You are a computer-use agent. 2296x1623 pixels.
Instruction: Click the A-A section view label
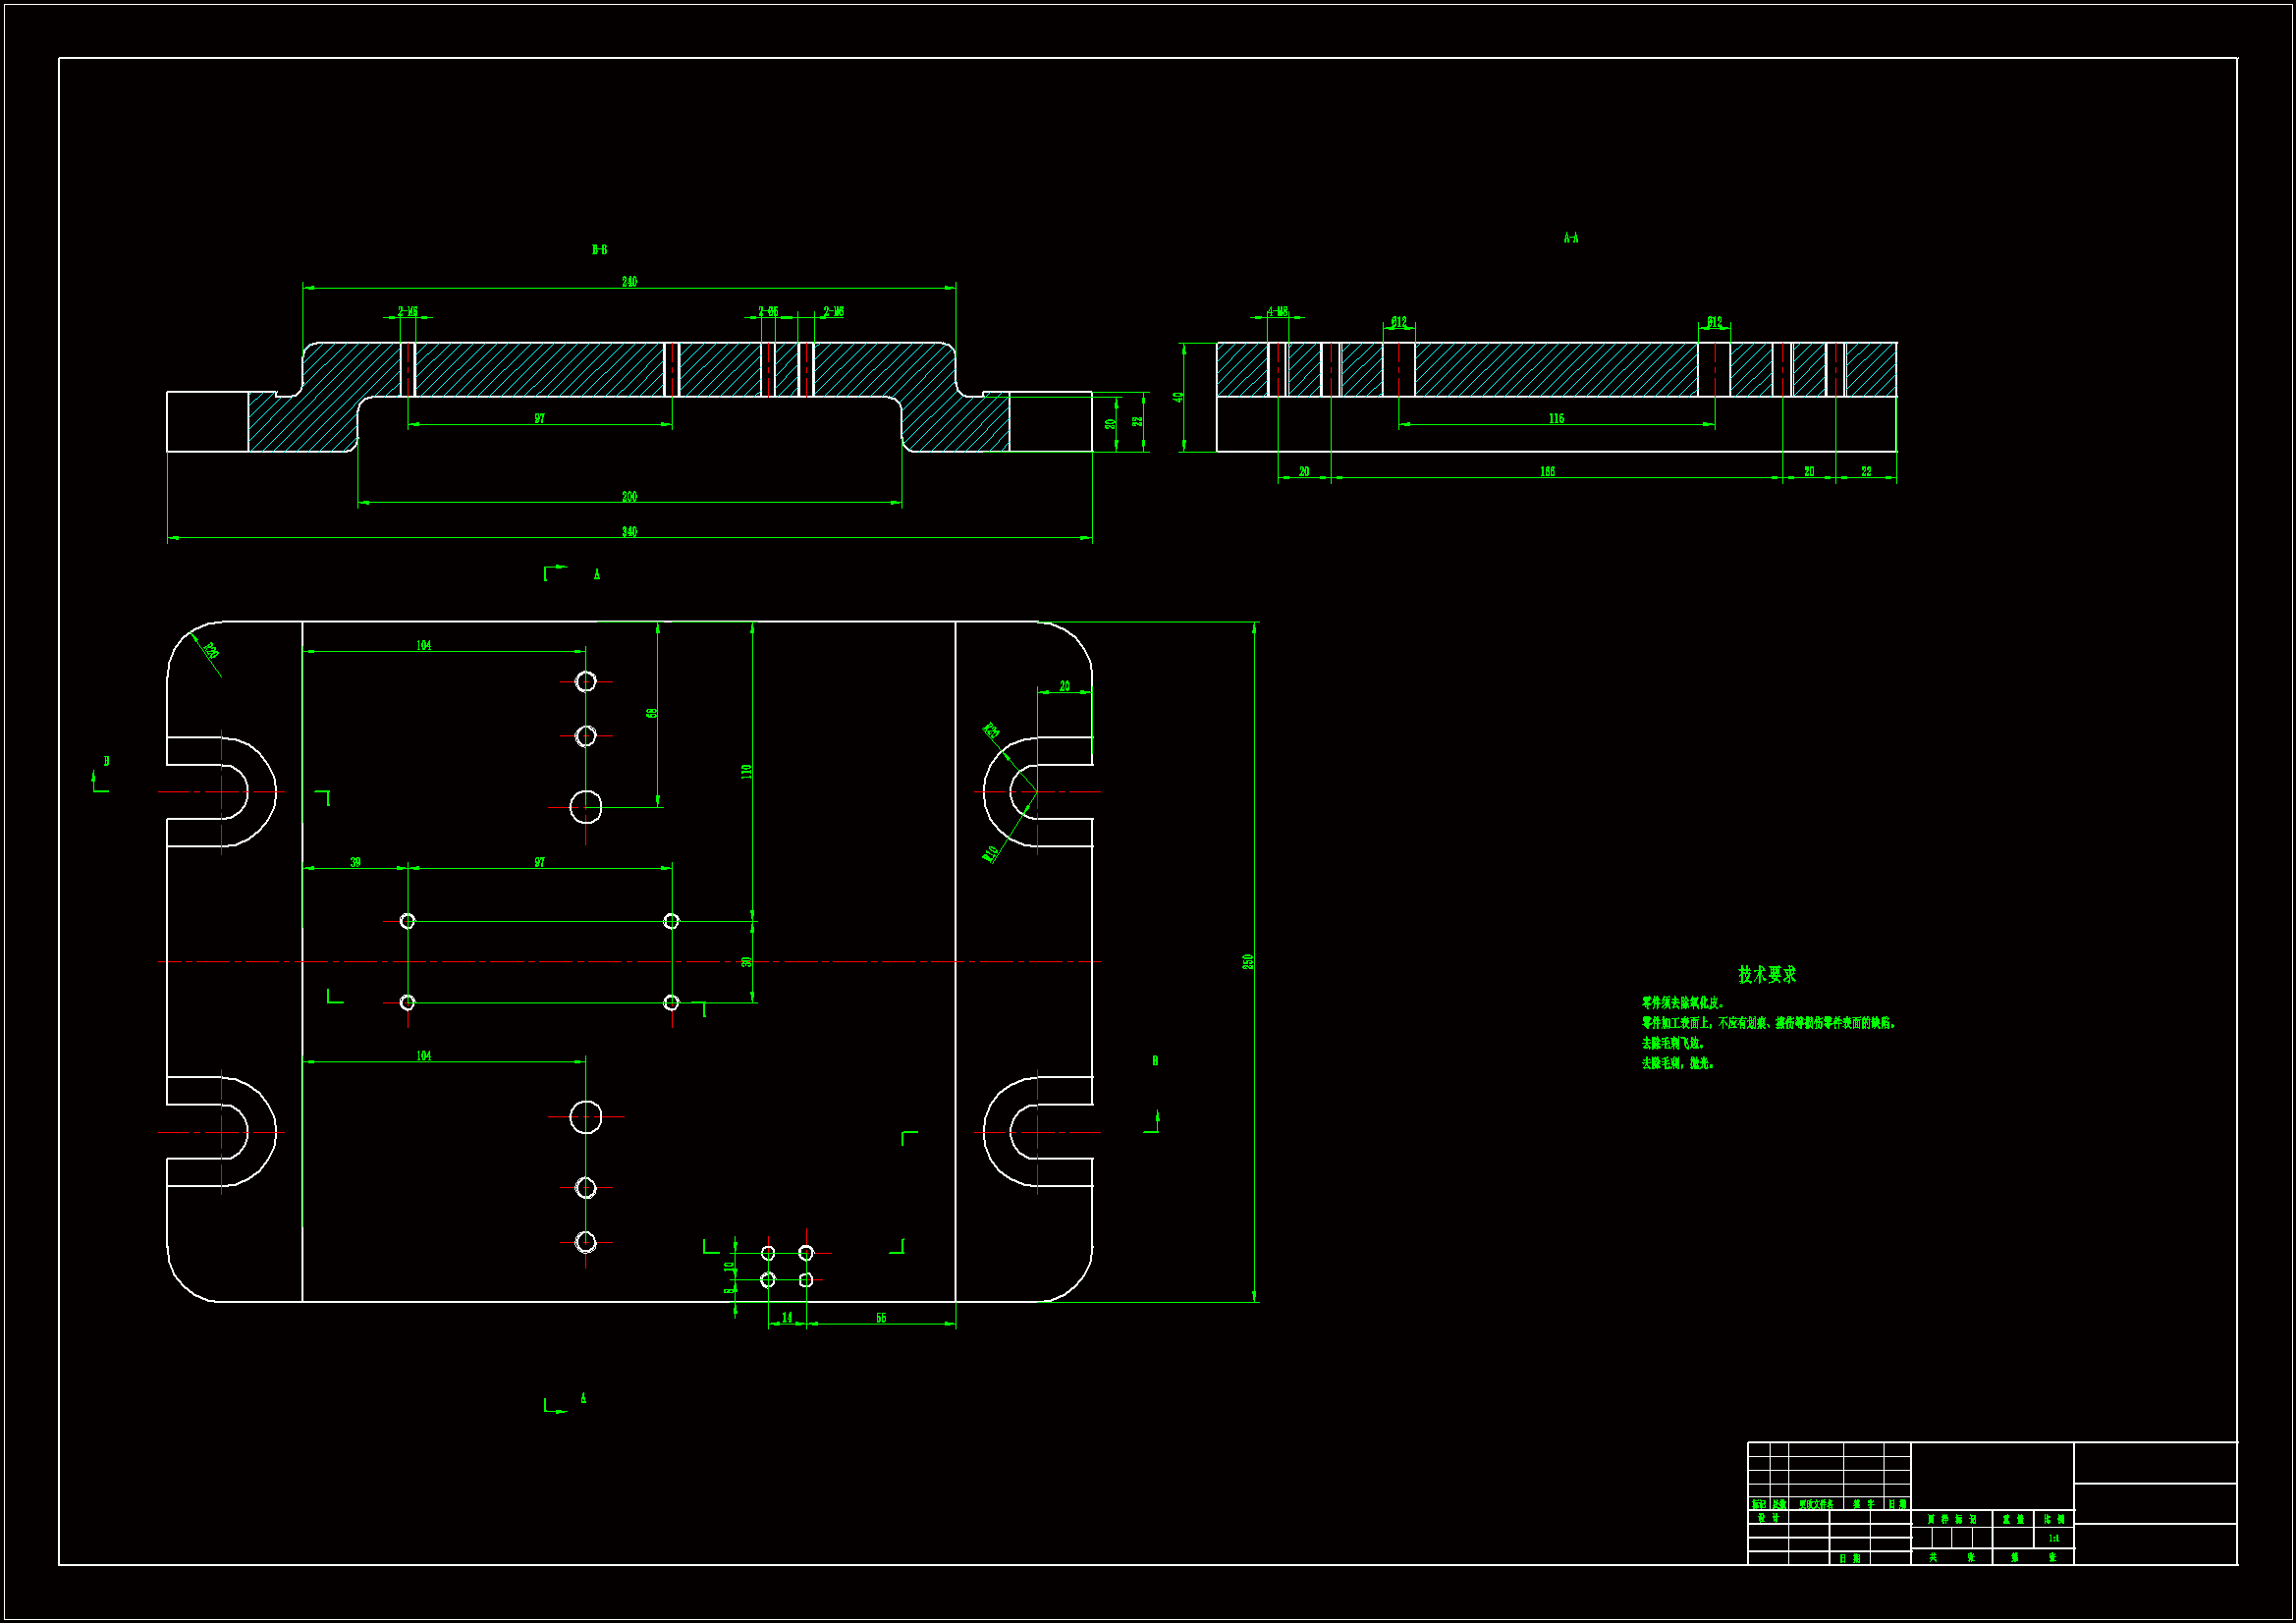click(1570, 238)
